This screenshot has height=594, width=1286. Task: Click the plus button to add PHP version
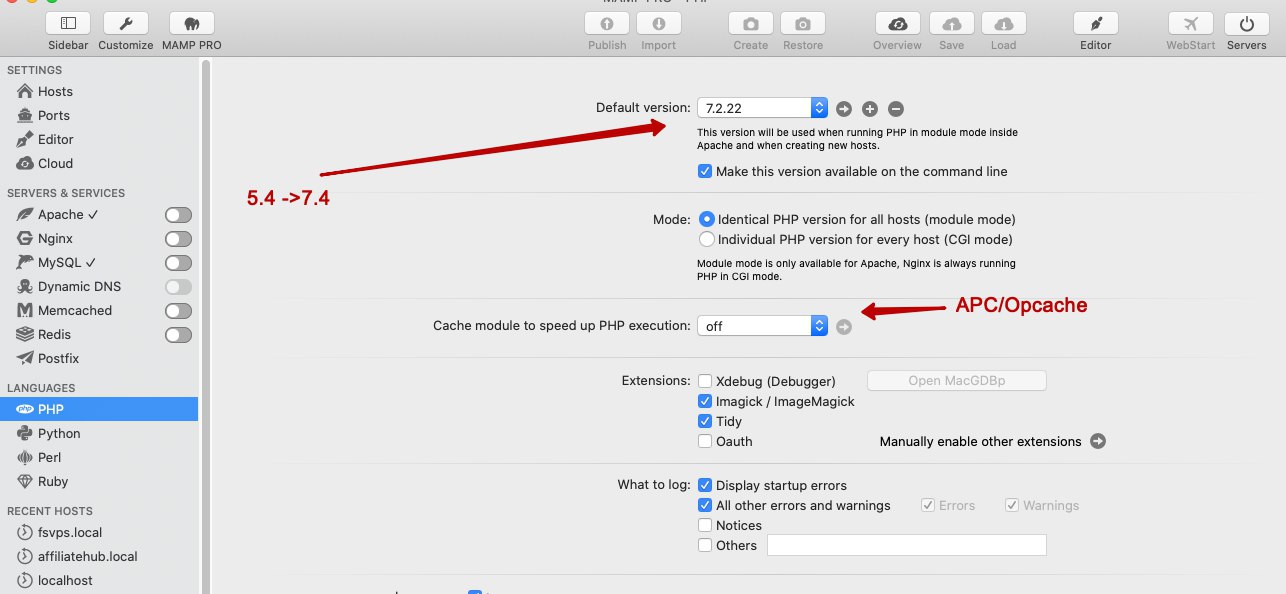click(870, 108)
